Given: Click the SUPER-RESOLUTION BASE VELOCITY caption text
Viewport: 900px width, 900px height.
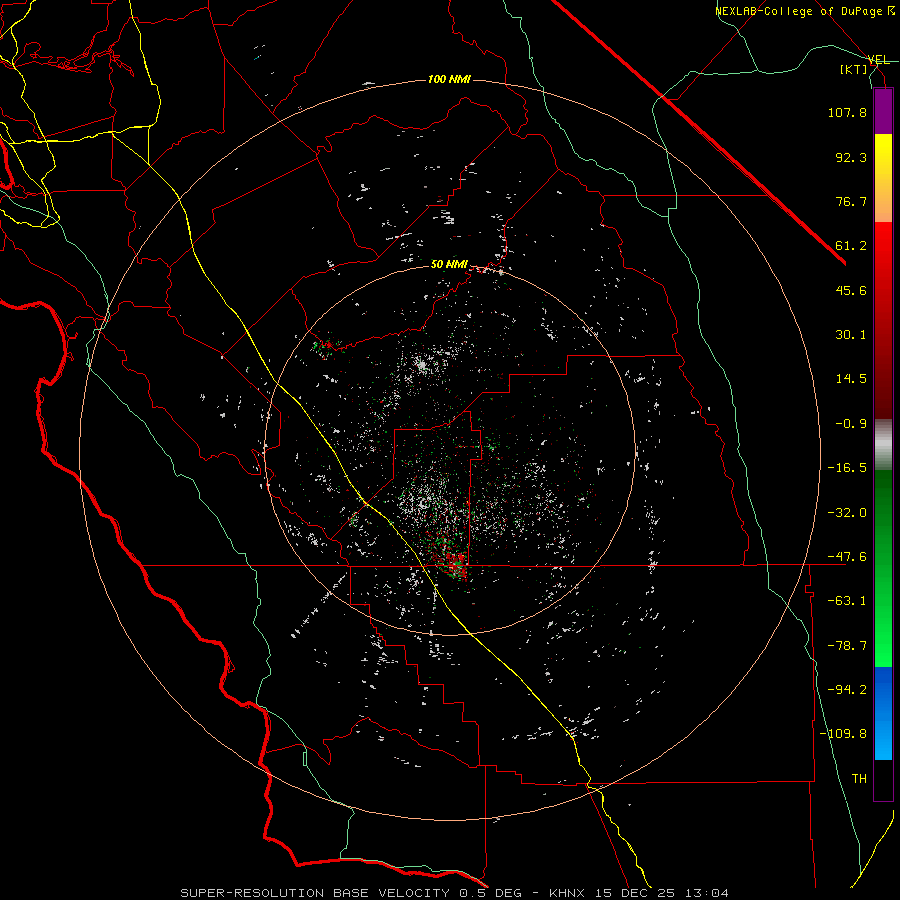Looking at the screenshot, I should [316, 893].
